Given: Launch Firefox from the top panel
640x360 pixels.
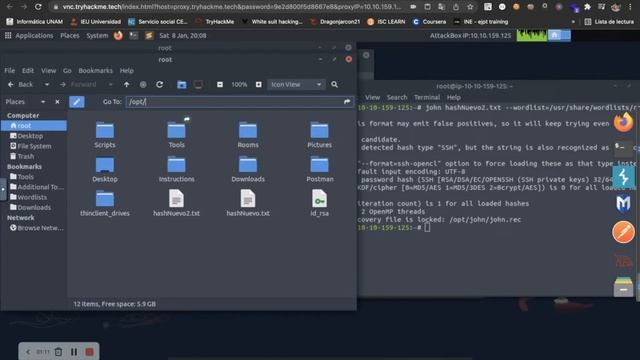Looking at the screenshot, I should 118,36.
